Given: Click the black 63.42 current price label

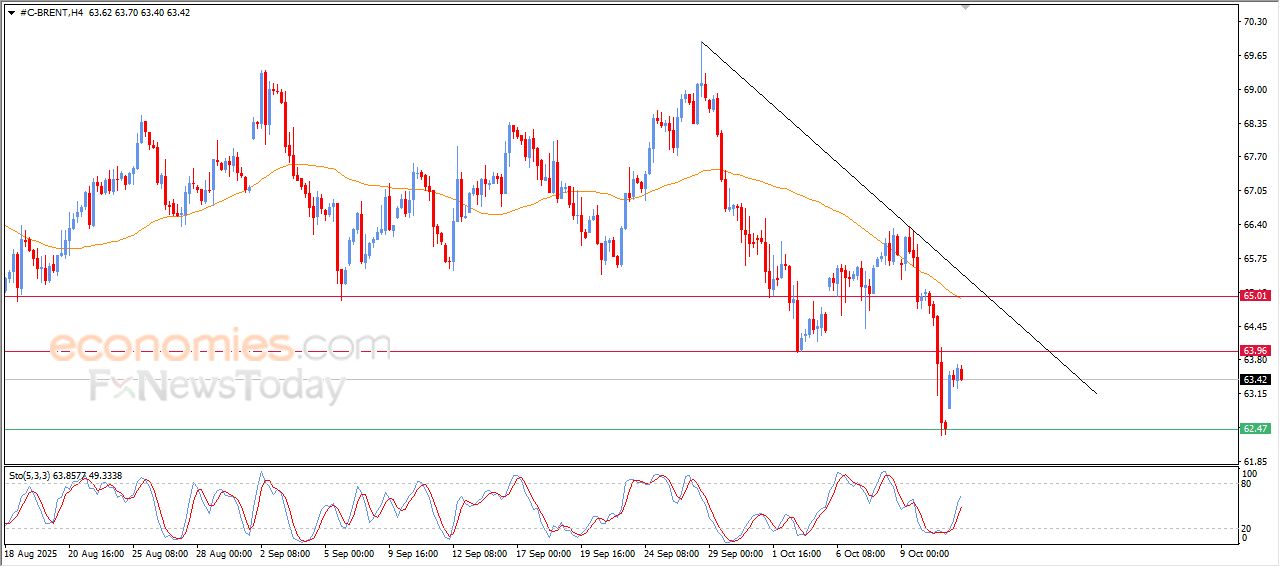Looking at the screenshot, I should 1254,380.
